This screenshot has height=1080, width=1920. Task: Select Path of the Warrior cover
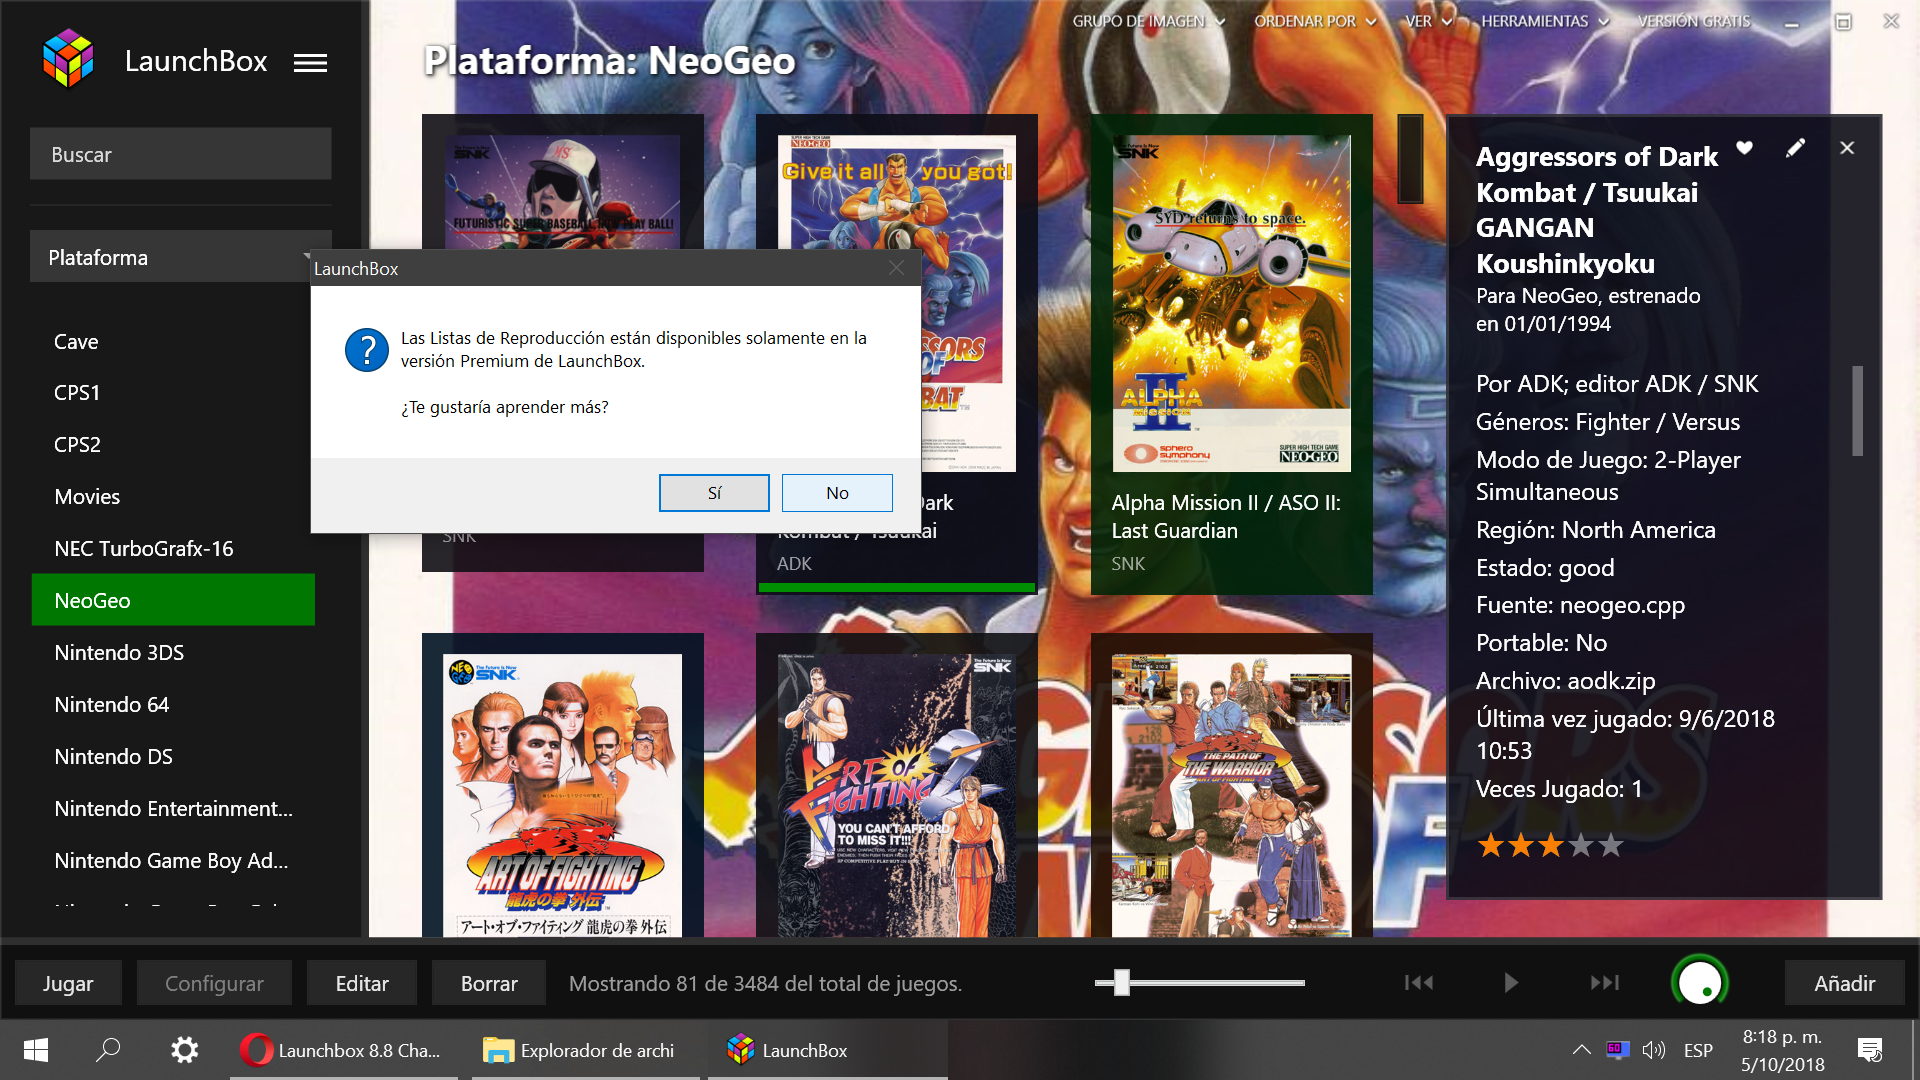point(1232,795)
